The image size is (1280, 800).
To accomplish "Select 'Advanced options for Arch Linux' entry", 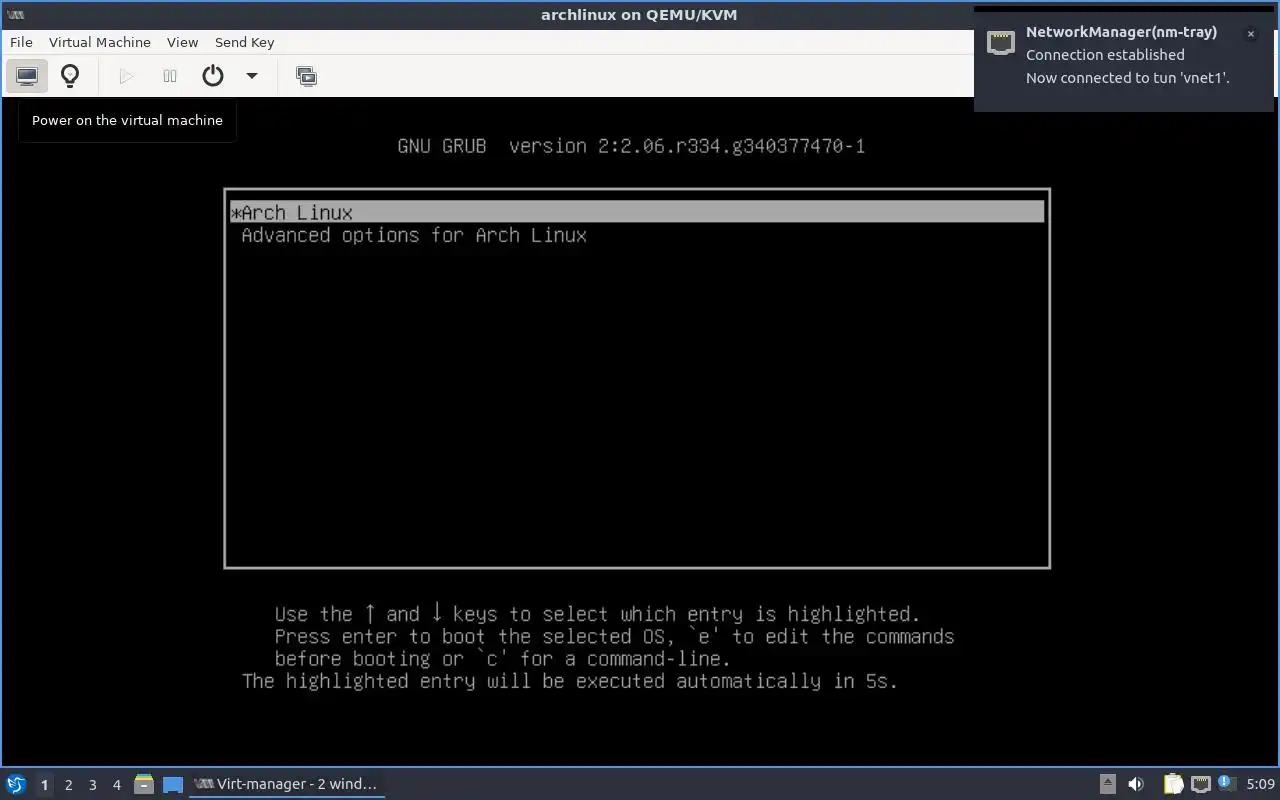I will coord(414,235).
